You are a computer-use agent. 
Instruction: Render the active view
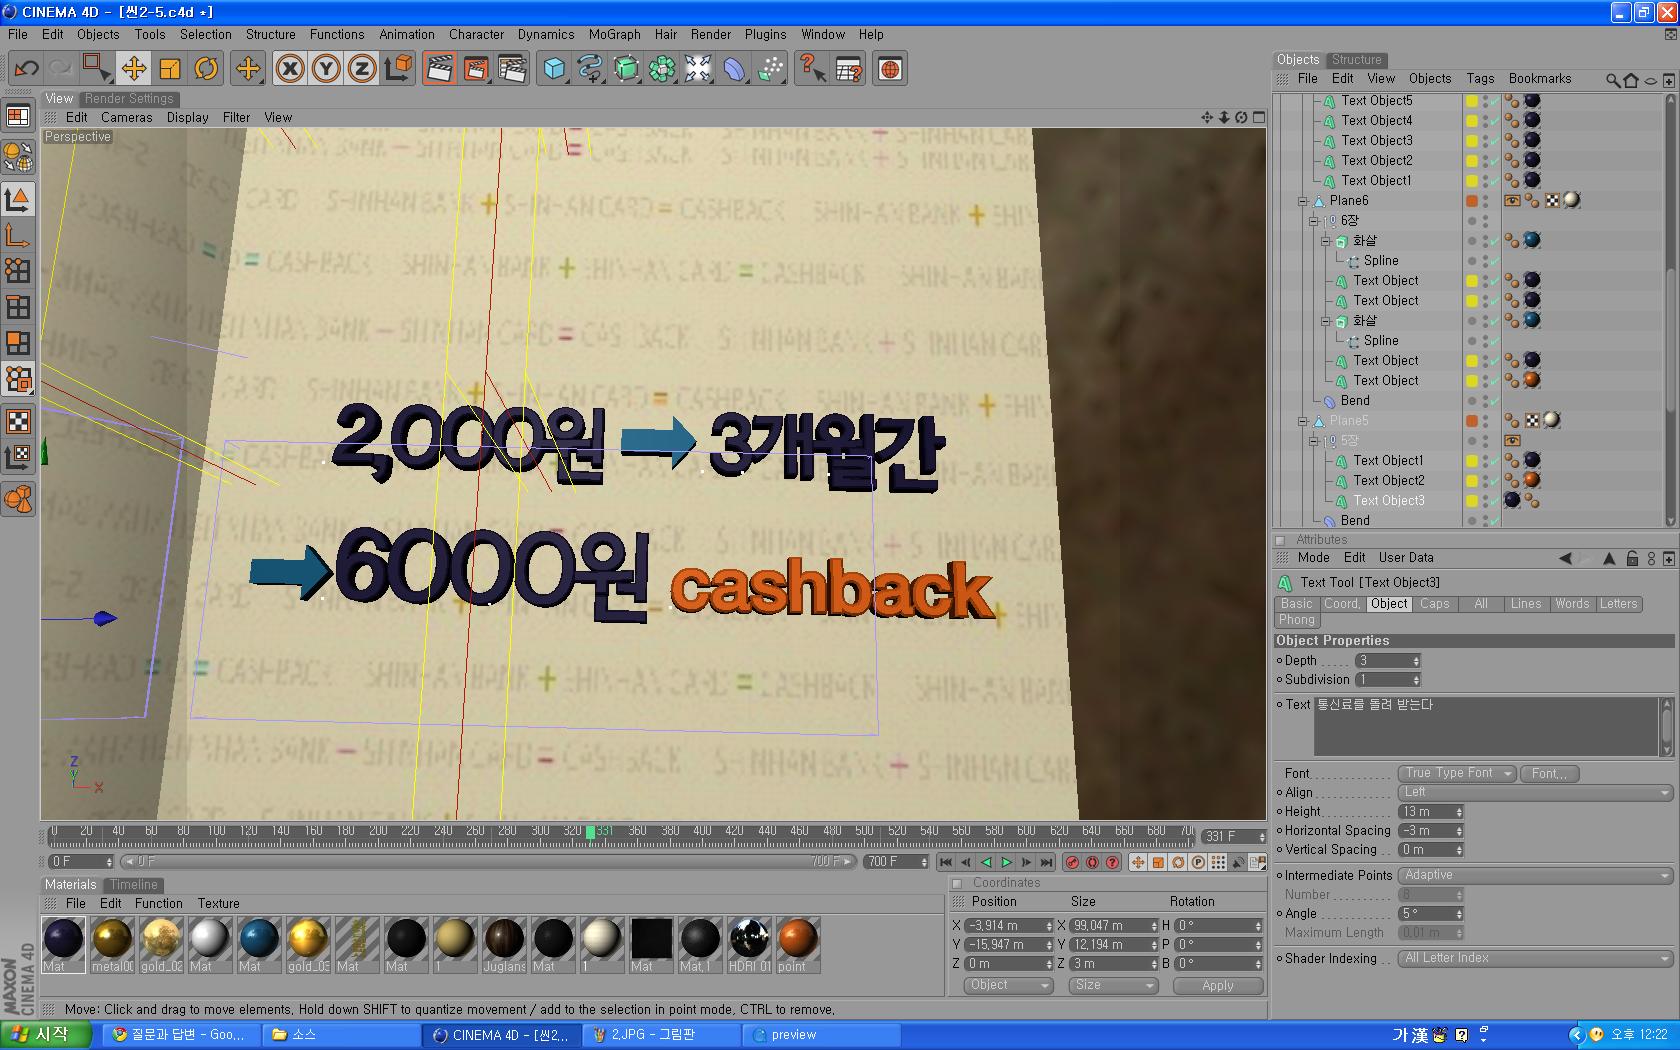pos(439,69)
